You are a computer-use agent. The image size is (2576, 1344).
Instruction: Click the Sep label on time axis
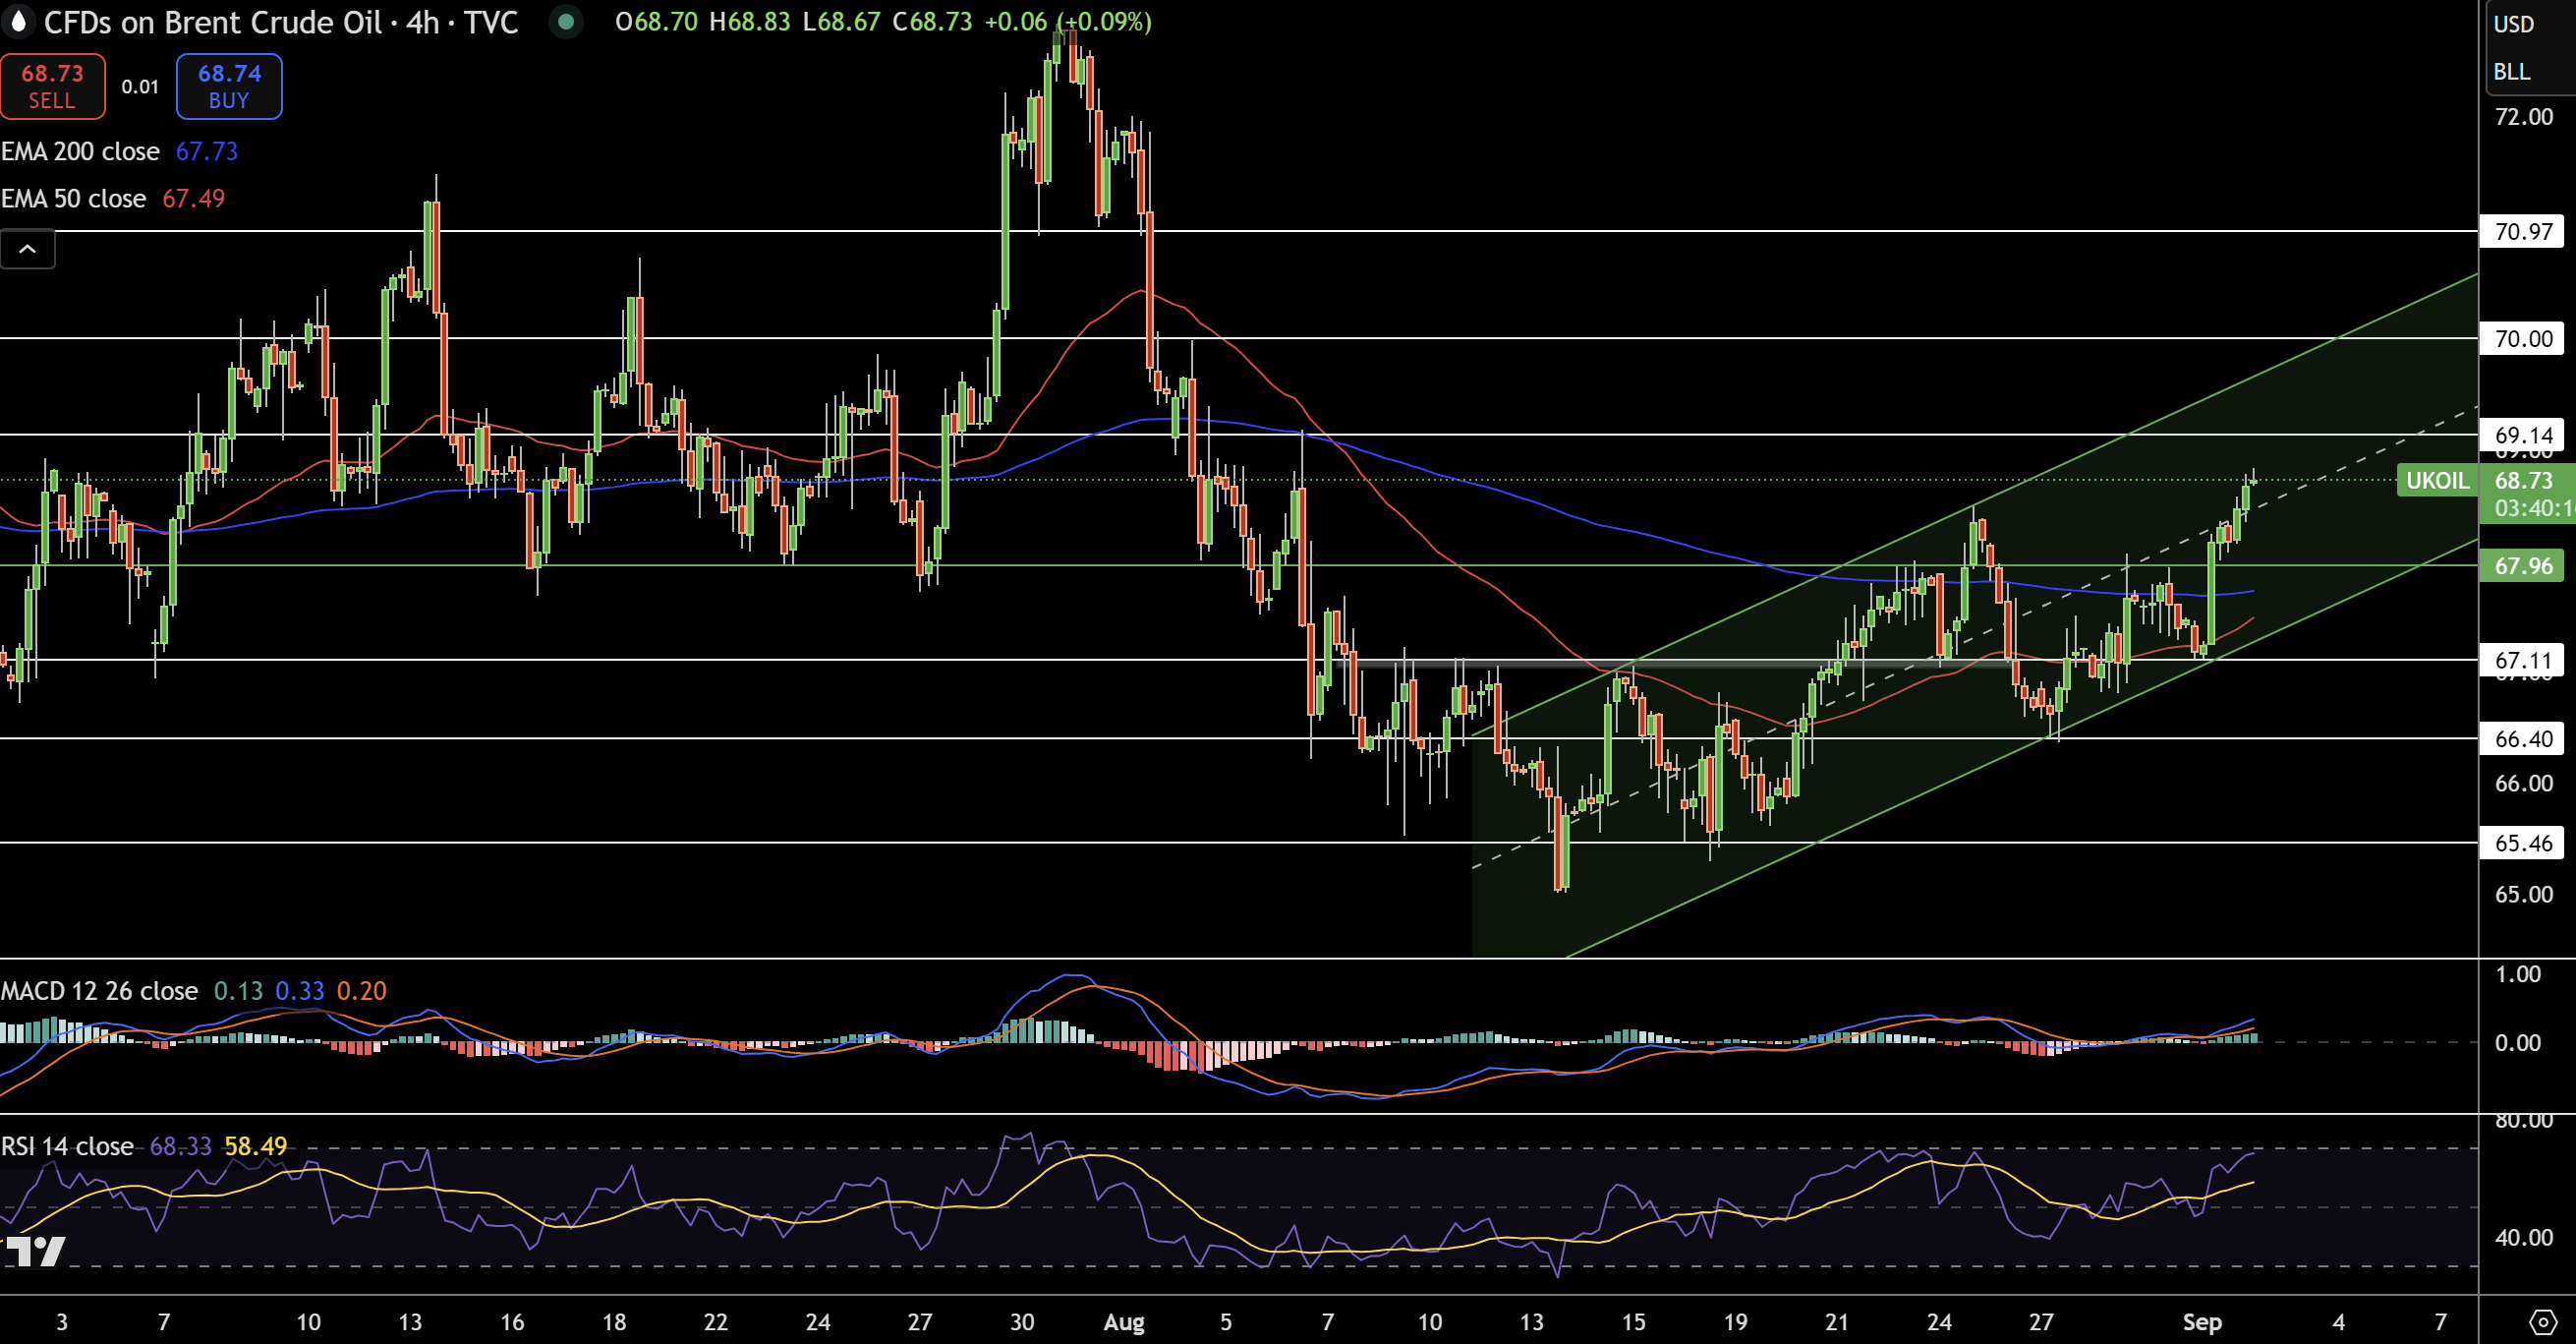(x=2202, y=1322)
